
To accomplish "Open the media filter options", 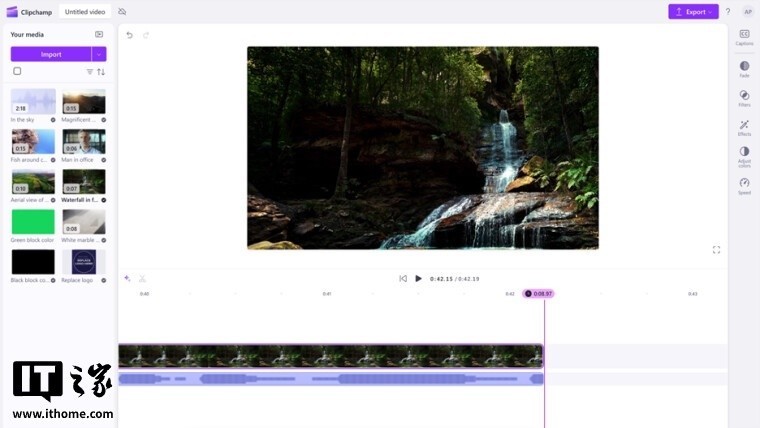I will pos(89,72).
